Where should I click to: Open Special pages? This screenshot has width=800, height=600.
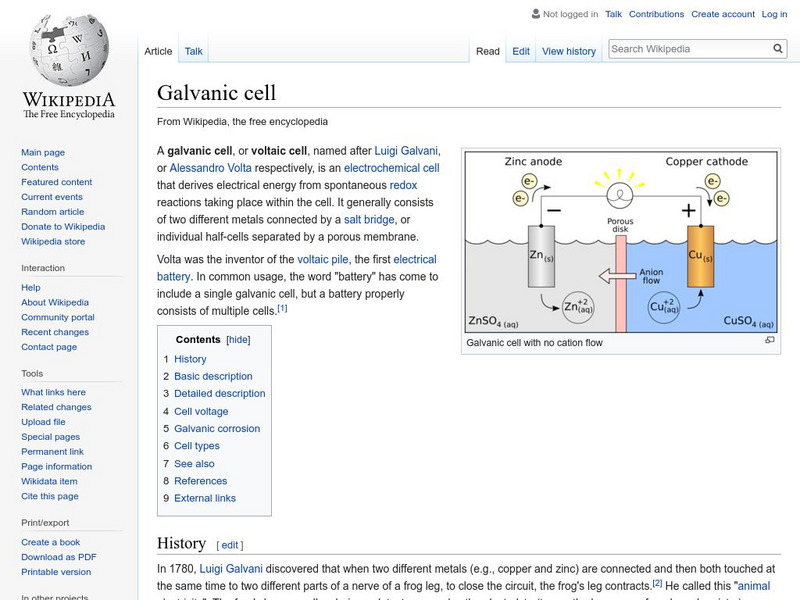[51, 436]
